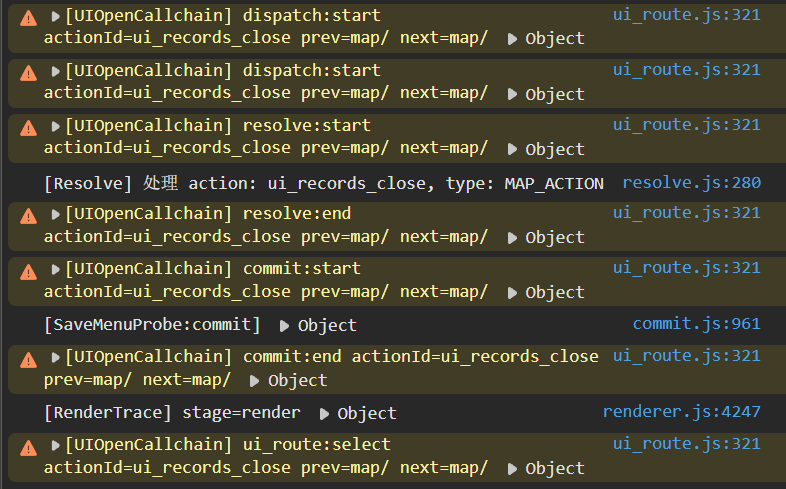Click warning icon on topmost dispatch:start row
Screen dimensions: 786x489
click(x=29, y=19)
